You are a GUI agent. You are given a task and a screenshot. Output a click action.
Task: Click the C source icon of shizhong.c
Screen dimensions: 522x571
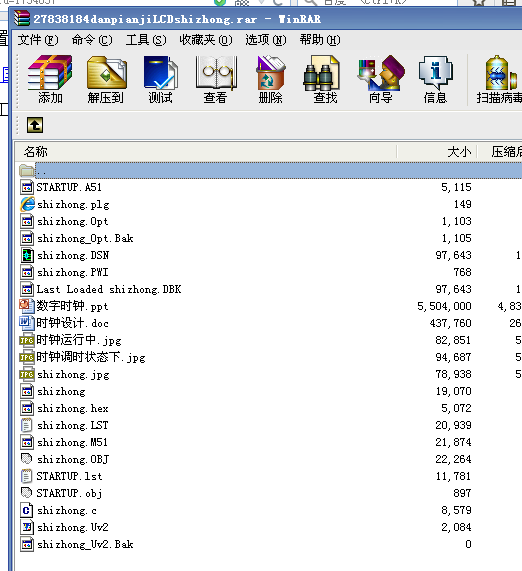(27, 510)
